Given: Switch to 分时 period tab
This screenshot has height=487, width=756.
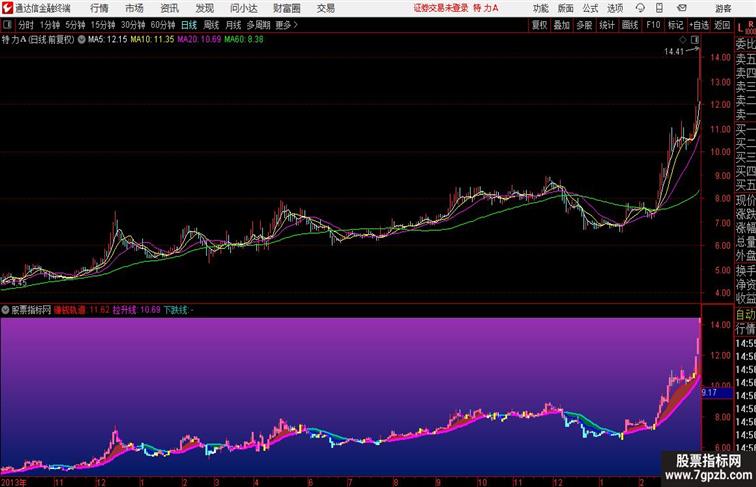Looking at the screenshot, I should pyautogui.click(x=26, y=25).
